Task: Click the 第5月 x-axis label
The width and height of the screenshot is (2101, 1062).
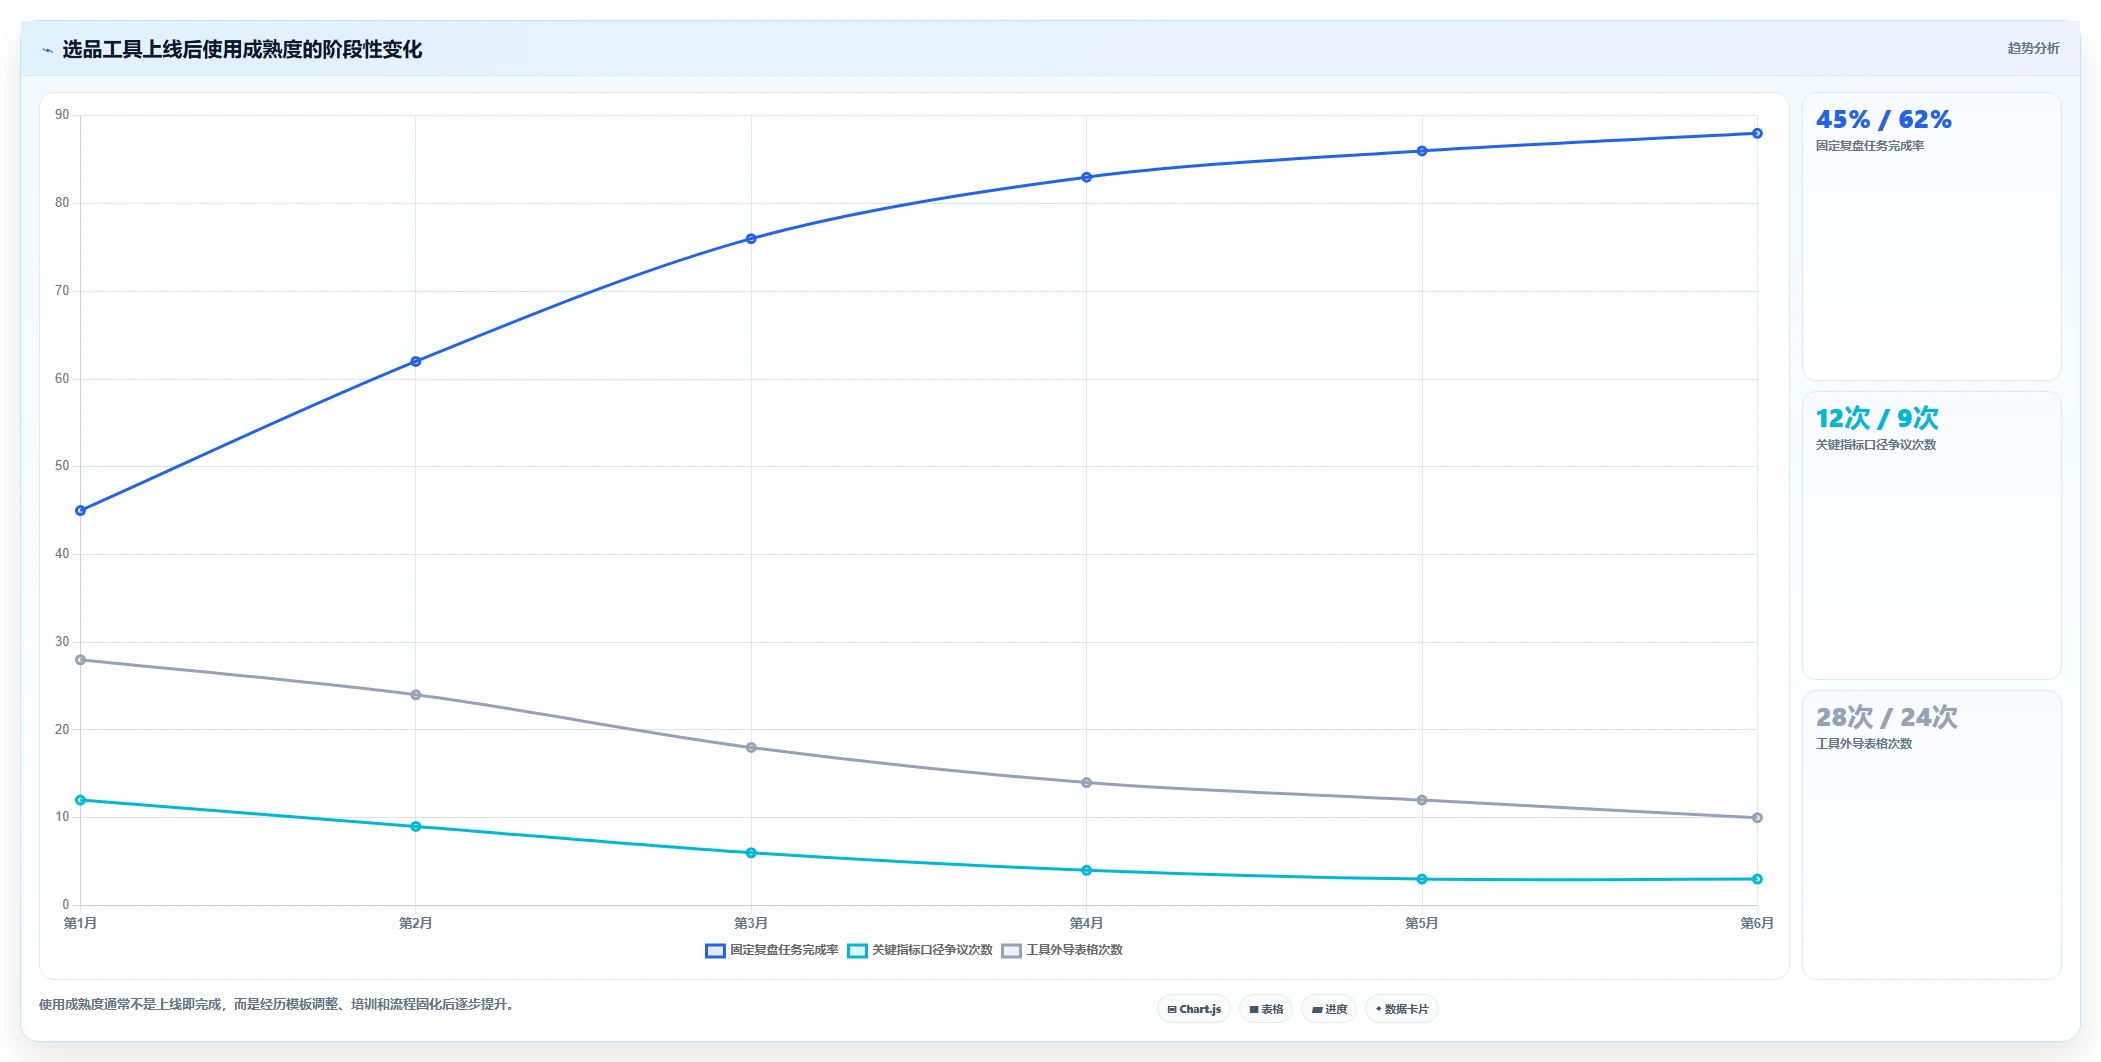Action: click(1422, 923)
